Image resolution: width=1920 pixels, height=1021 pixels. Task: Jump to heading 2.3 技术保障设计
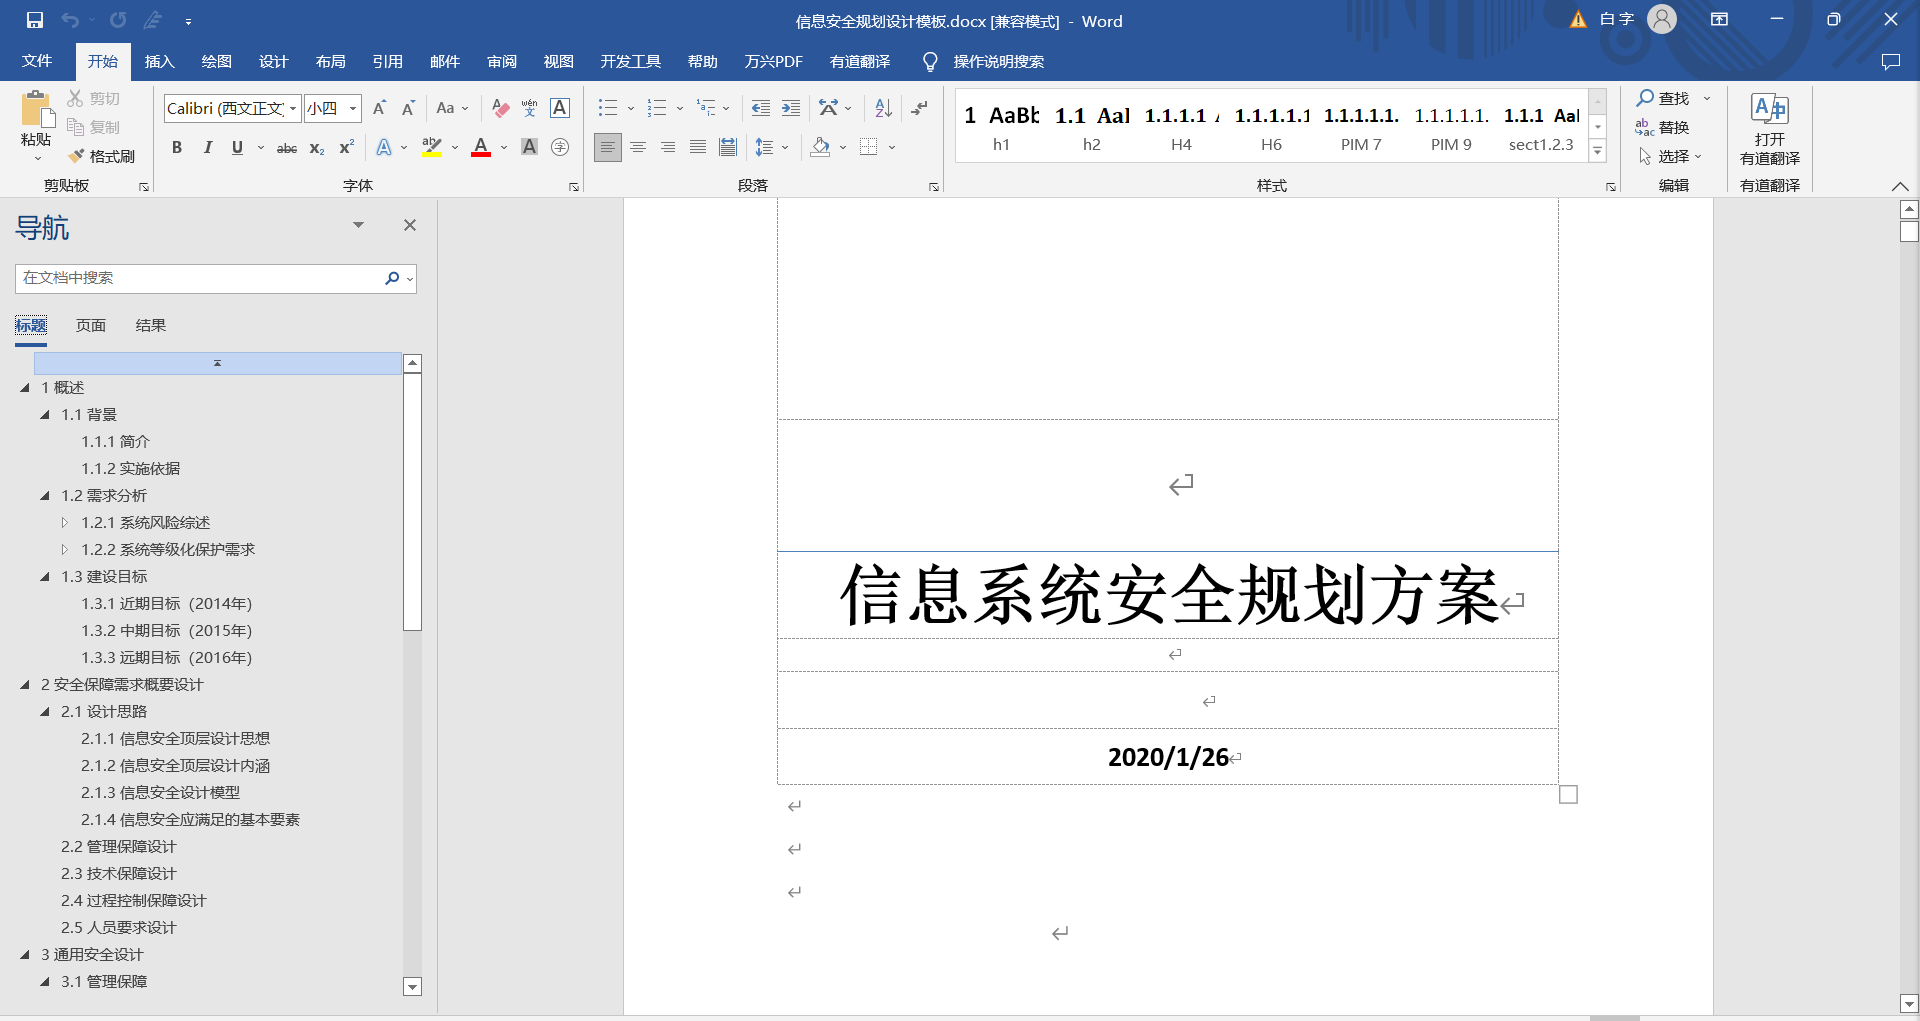point(119,874)
